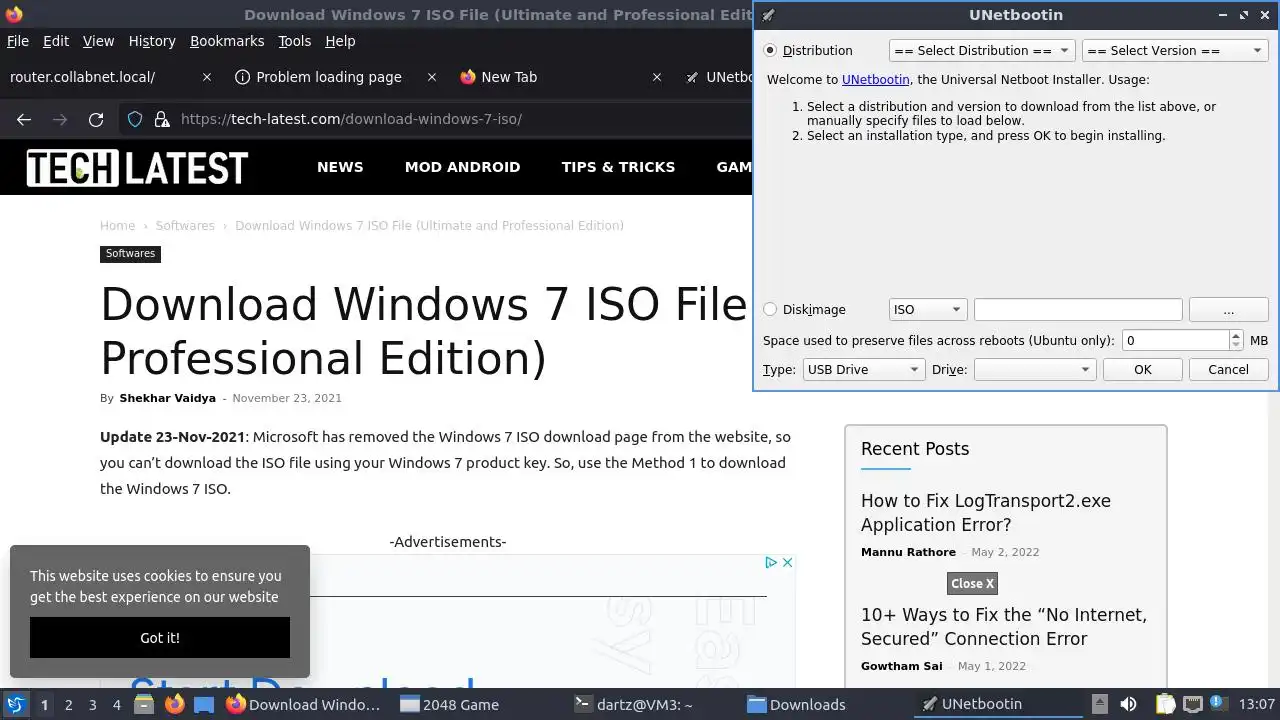Open the Select Distribution dropdown
Screen dimensions: 1280x720
tap(982, 50)
